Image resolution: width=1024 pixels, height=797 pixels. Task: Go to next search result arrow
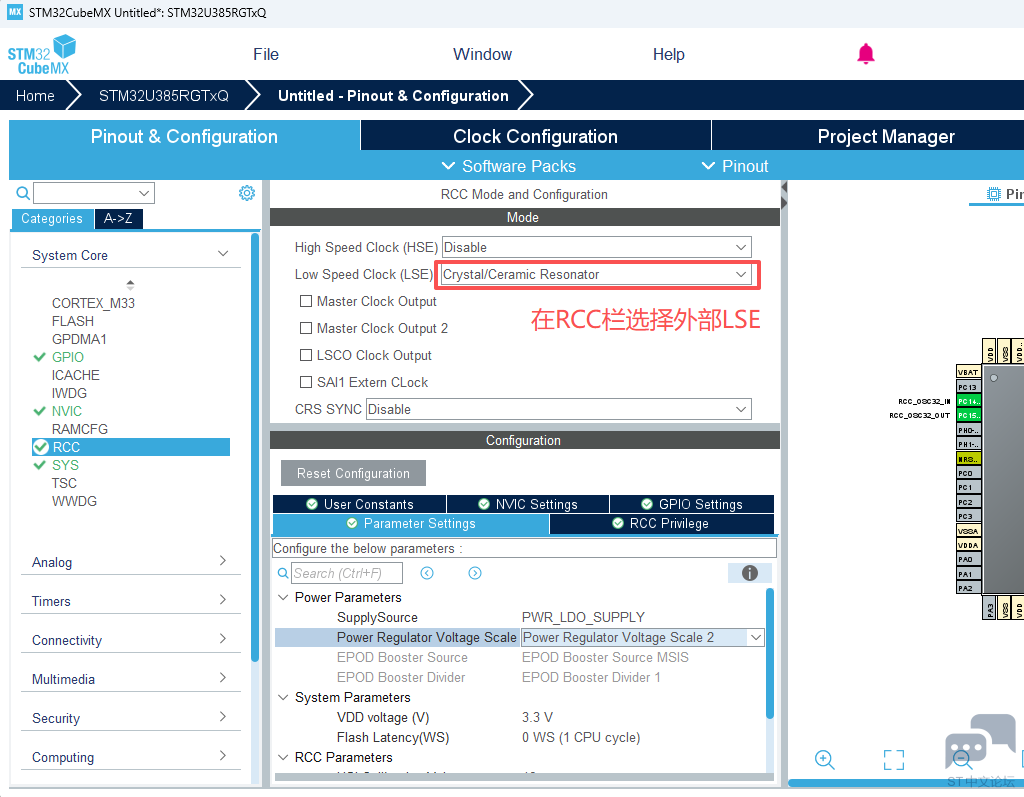tap(475, 573)
